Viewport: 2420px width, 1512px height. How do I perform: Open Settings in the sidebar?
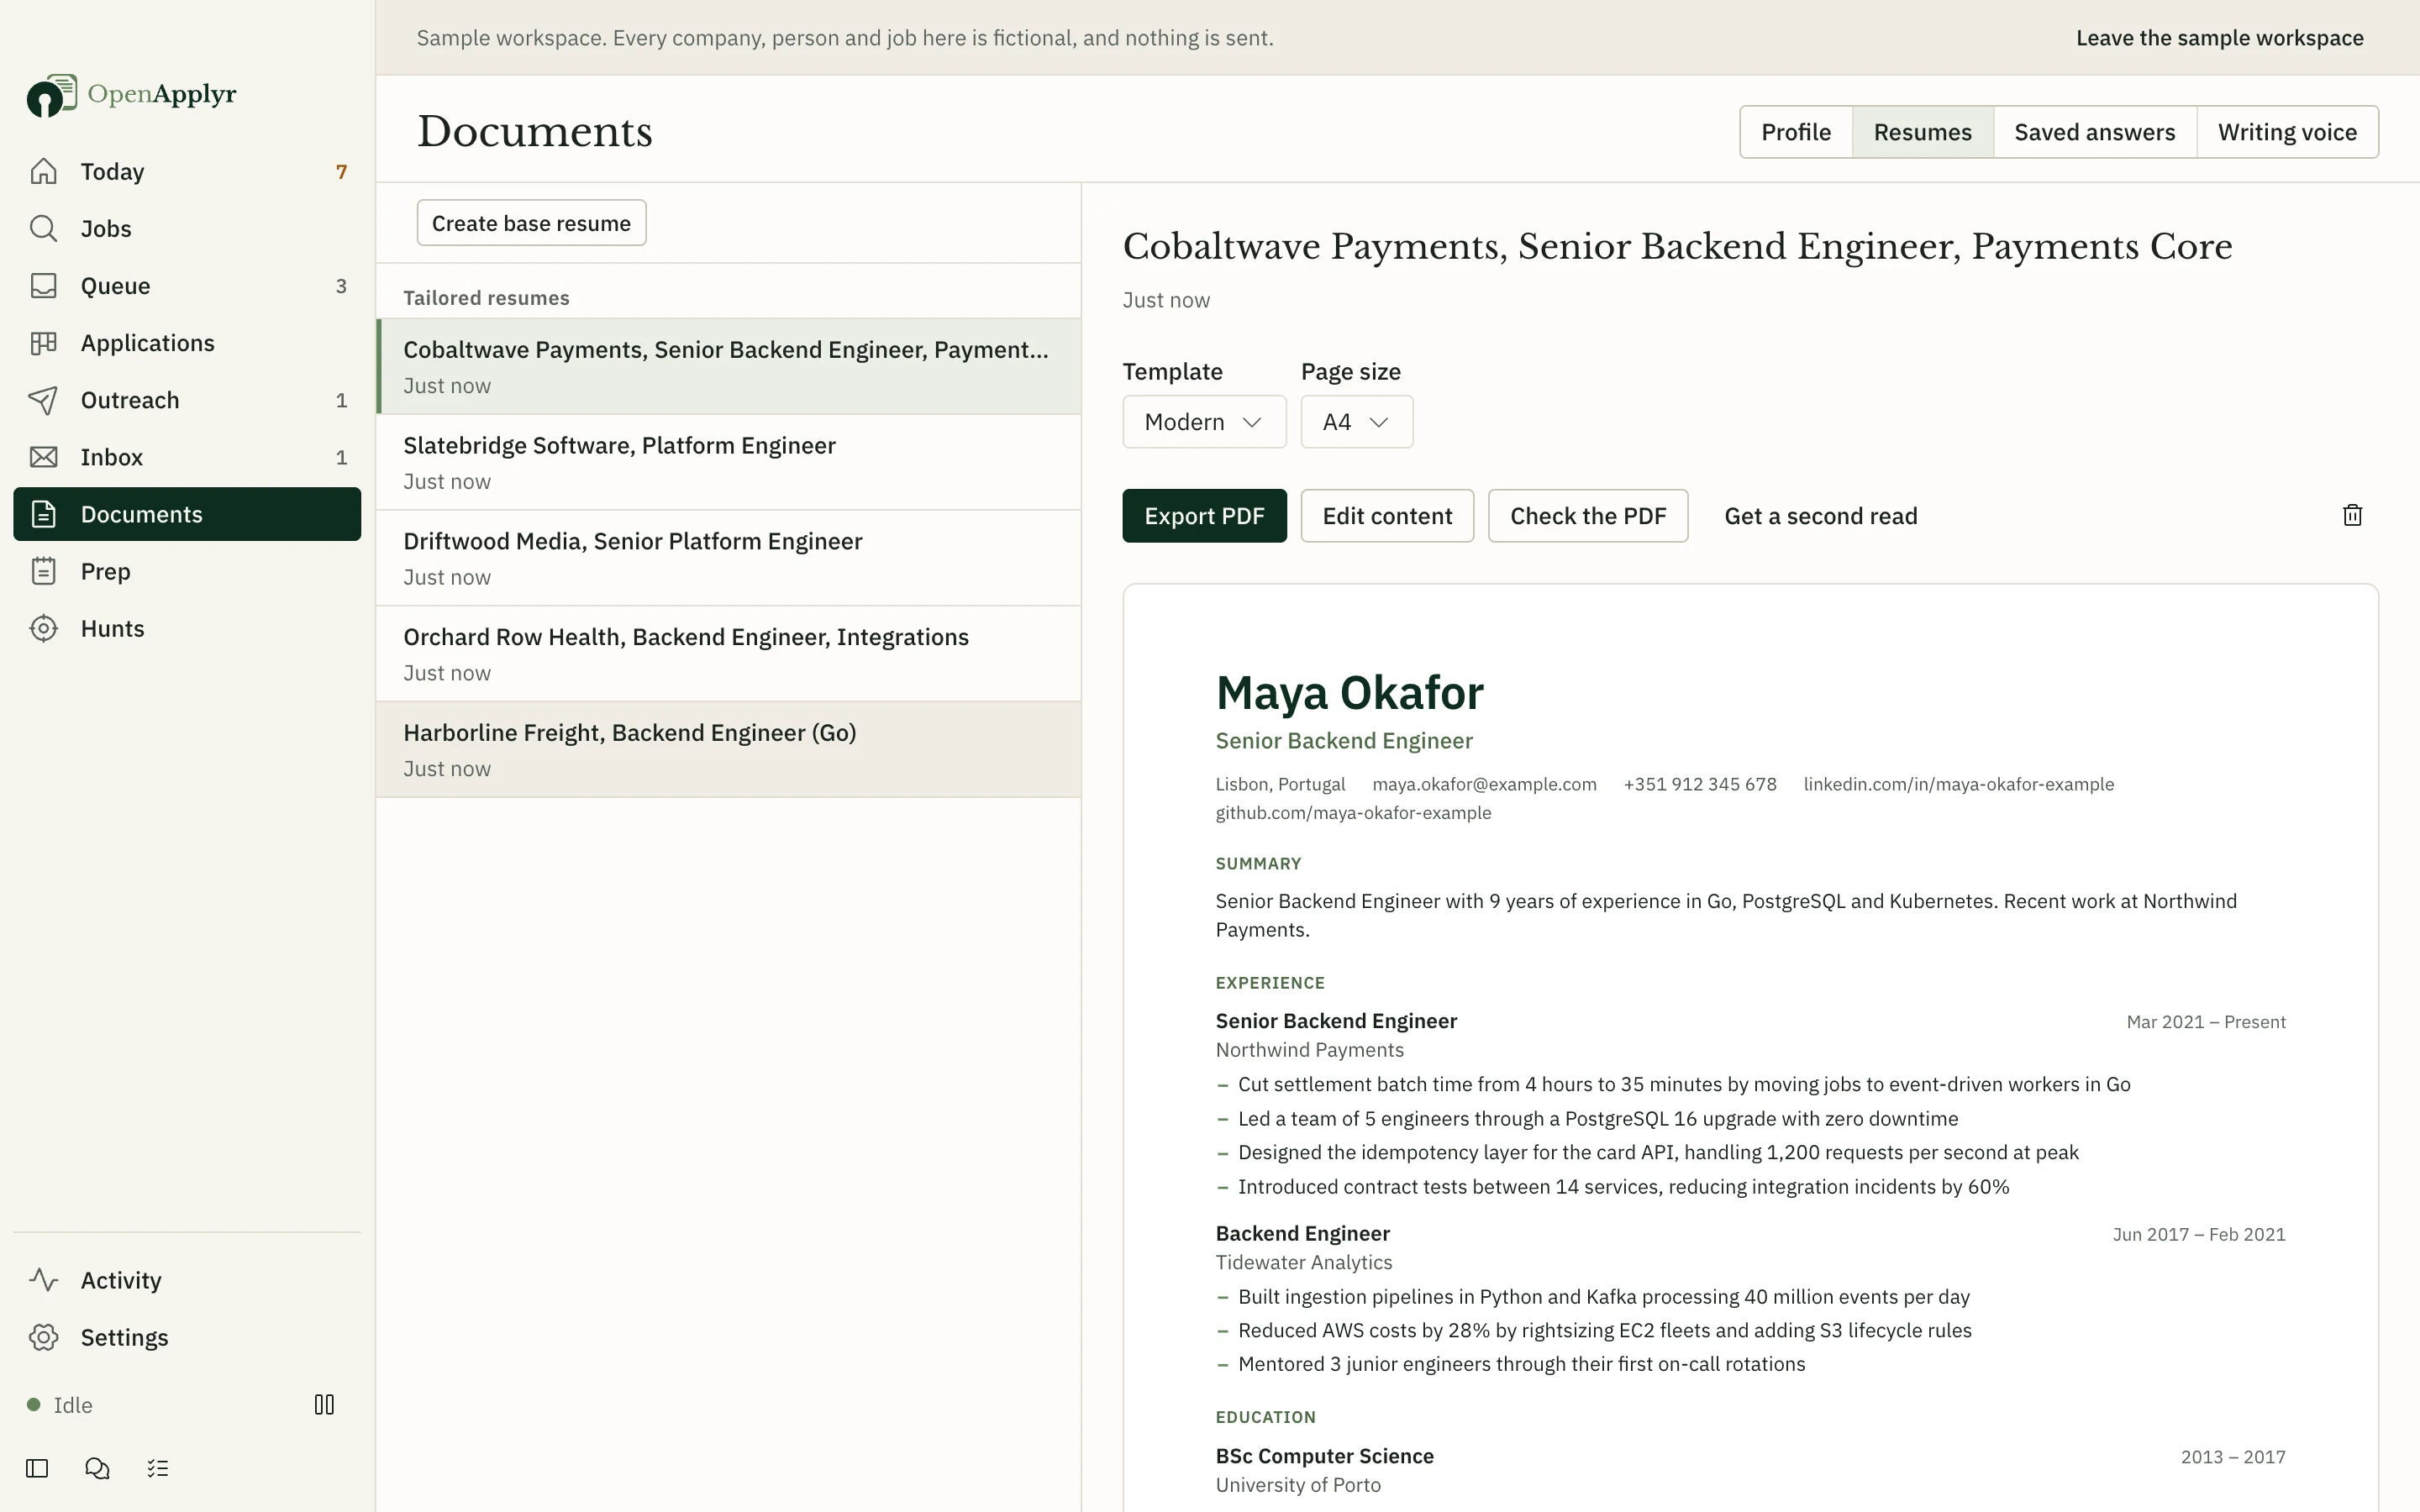coord(187,1337)
